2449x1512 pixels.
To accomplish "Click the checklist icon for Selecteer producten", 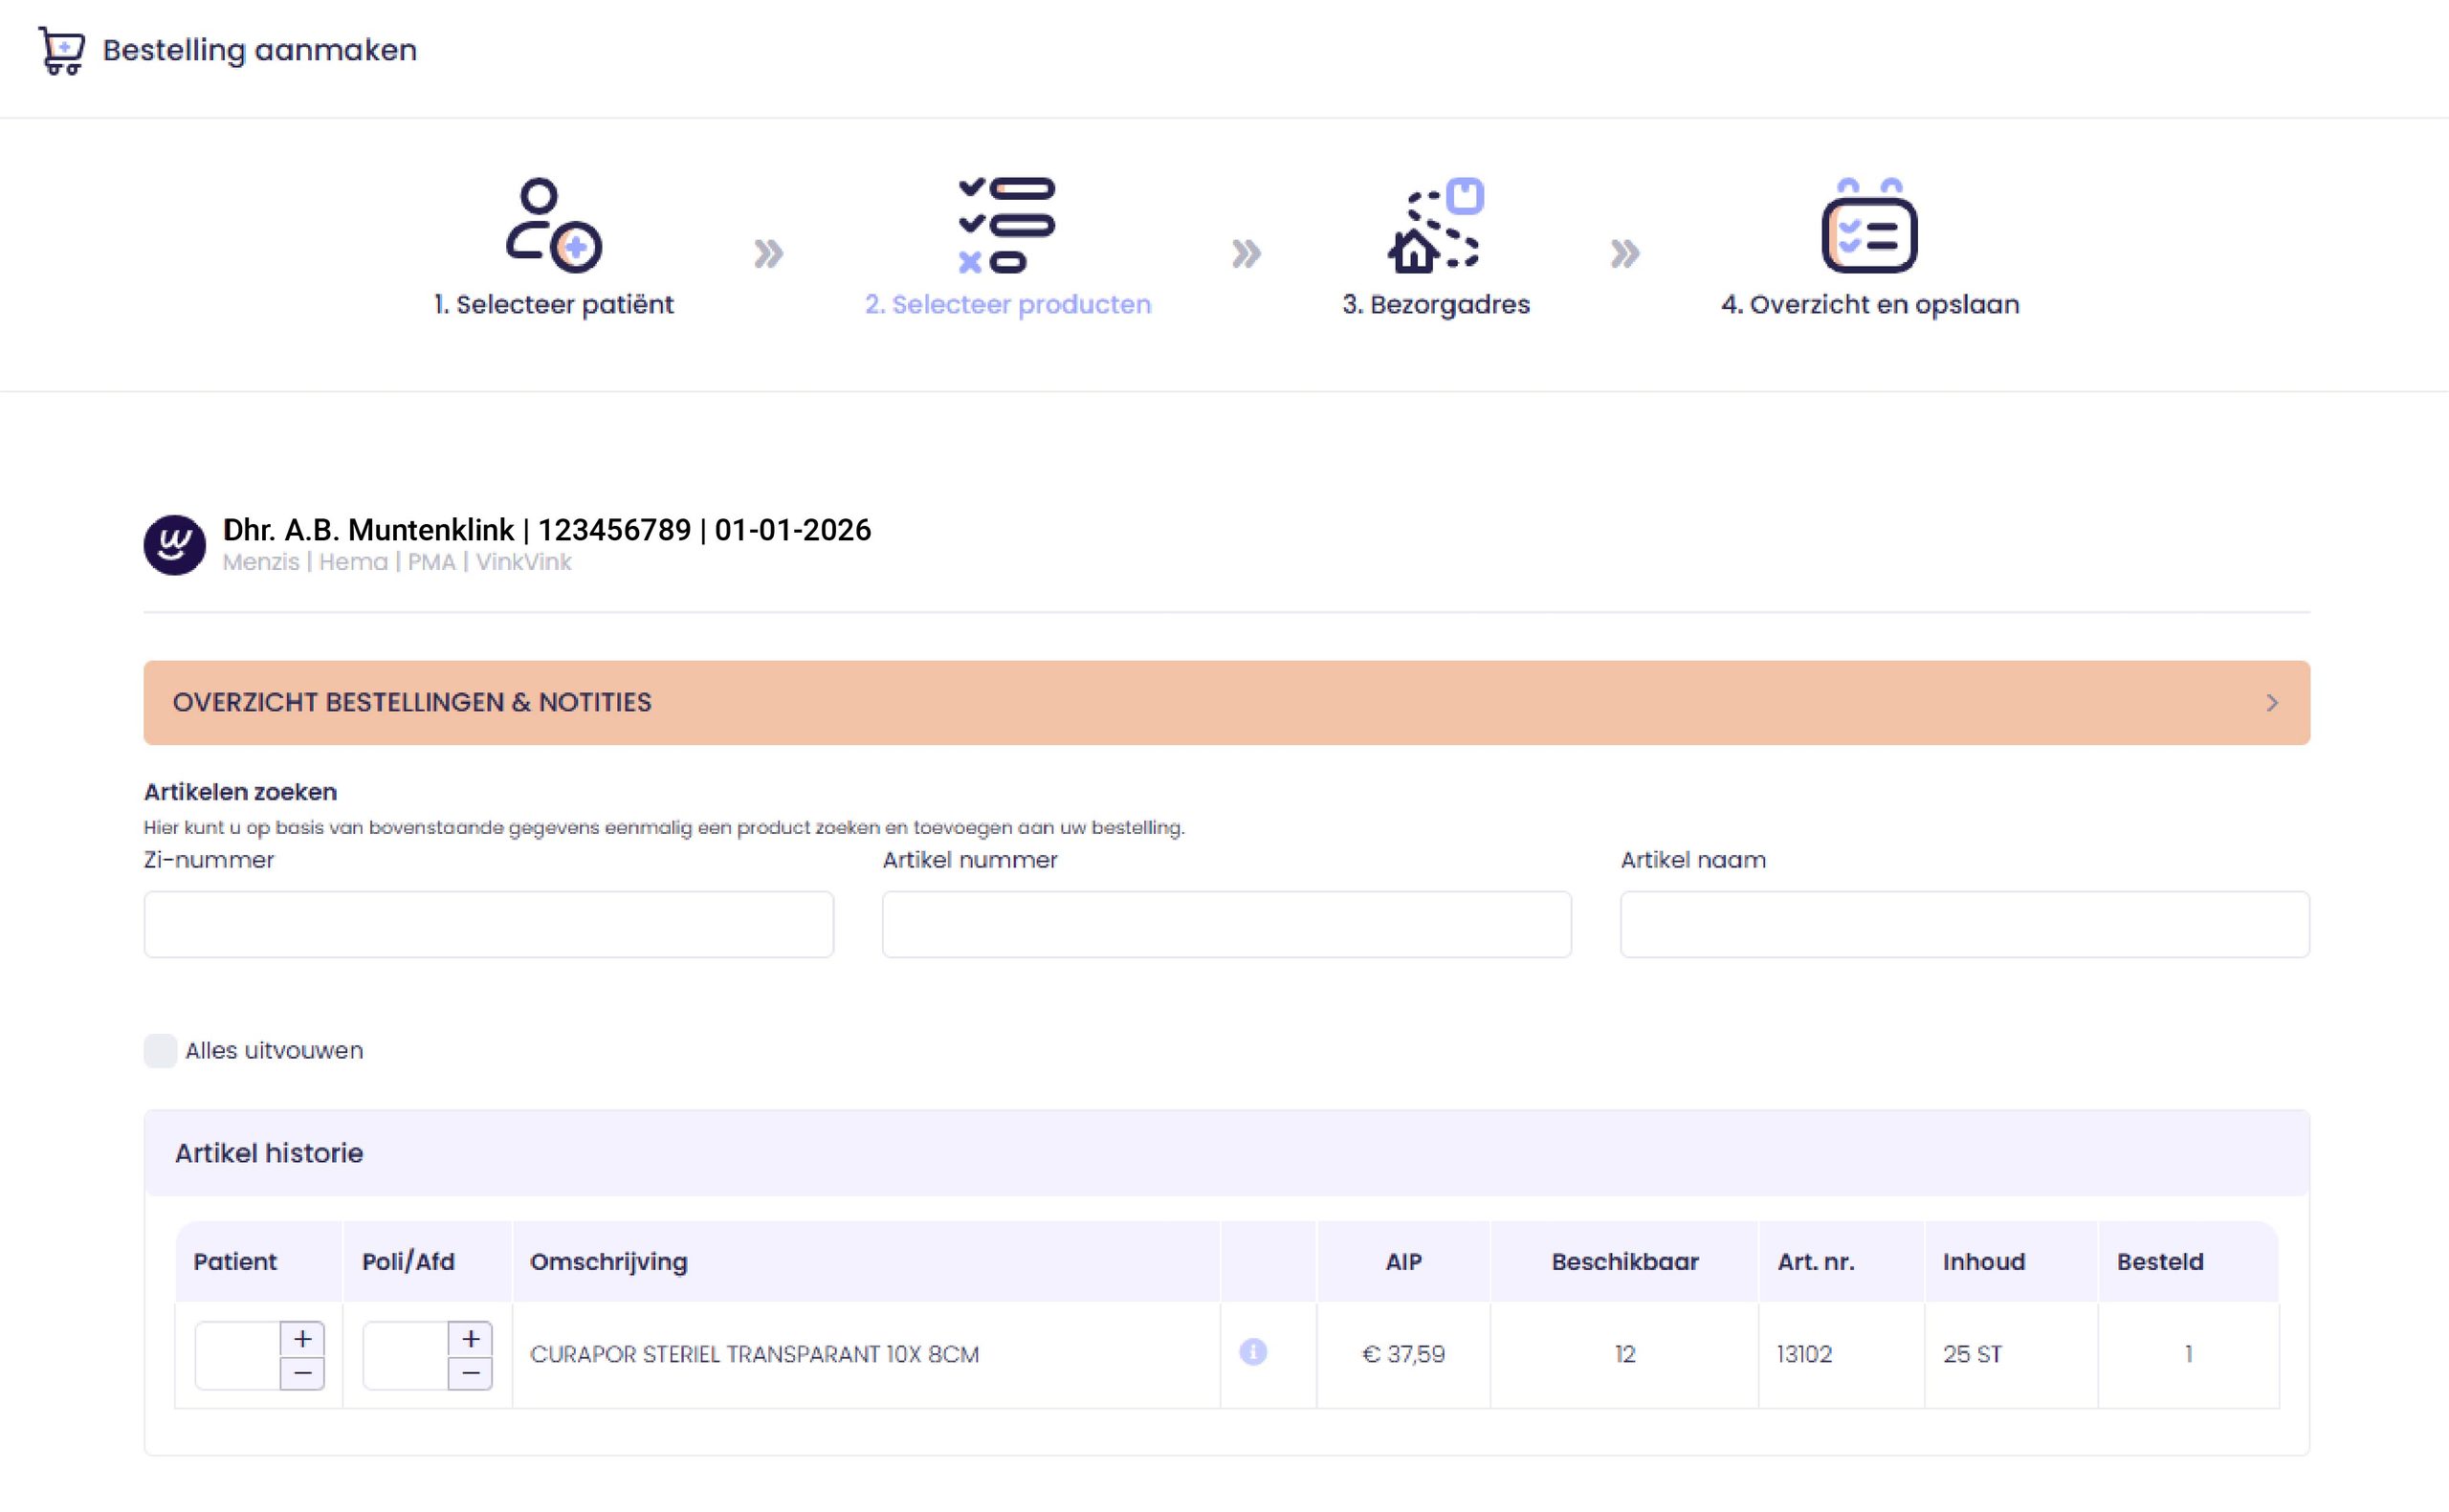I will [1007, 225].
